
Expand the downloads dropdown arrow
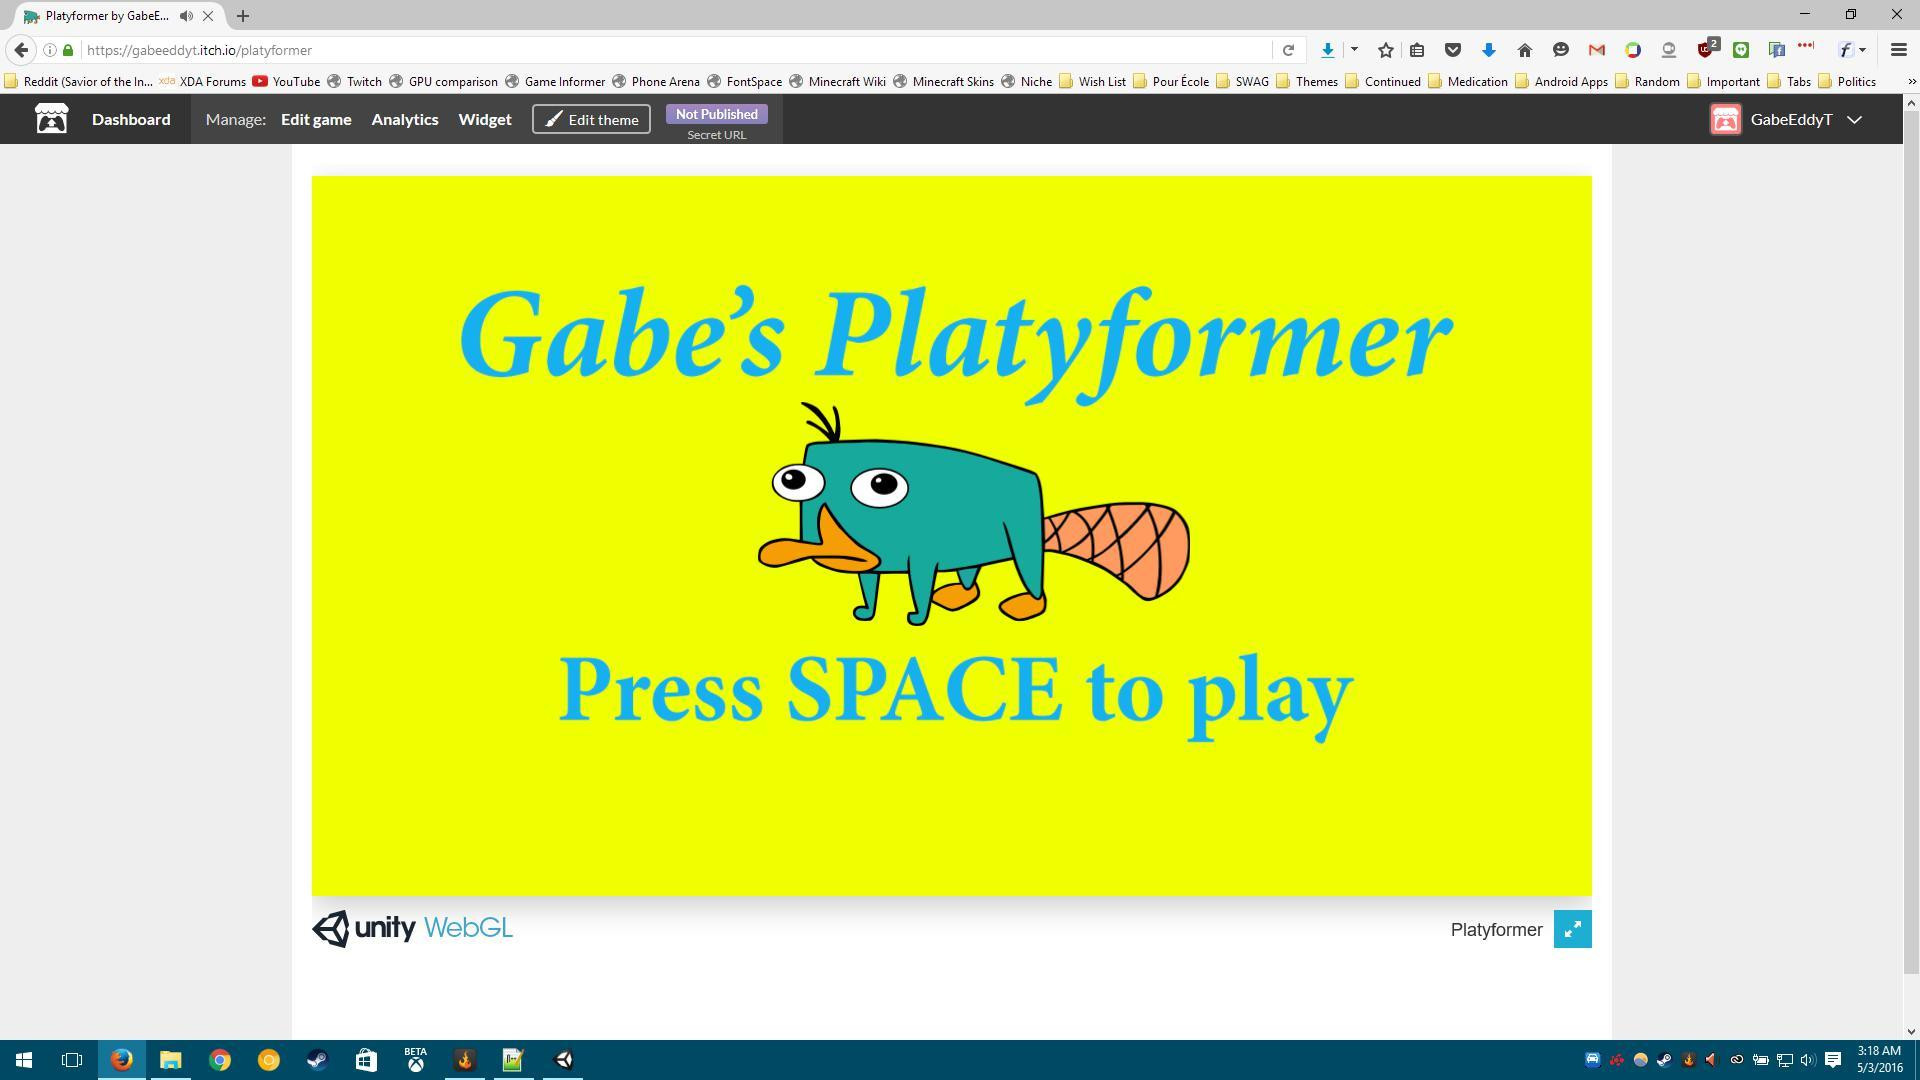pos(1354,50)
